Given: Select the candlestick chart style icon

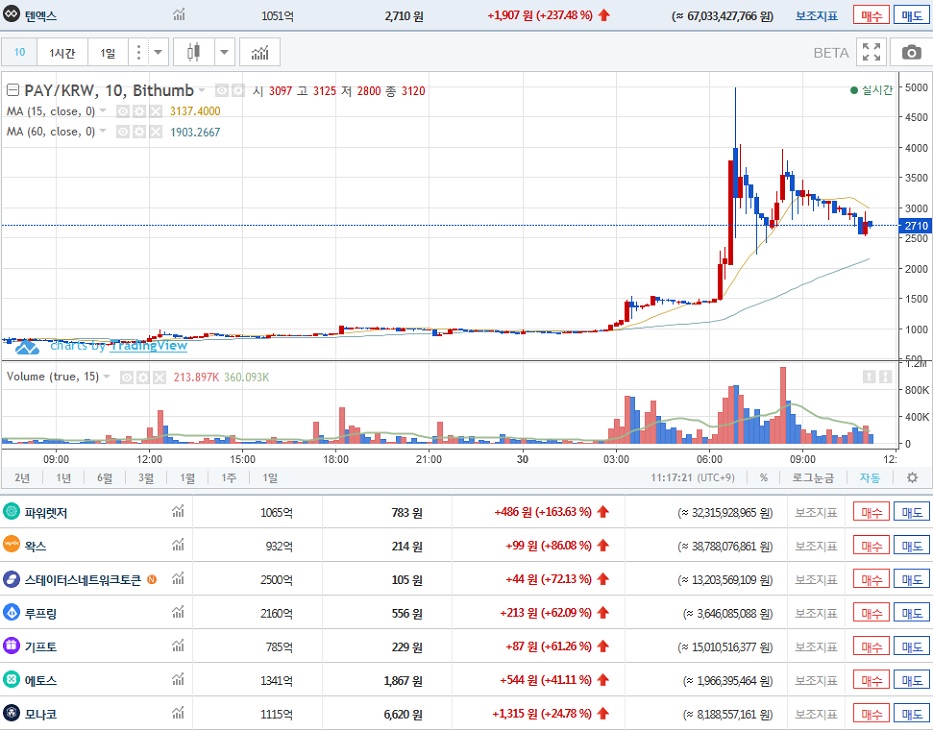Looking at the screenshot, I should click(x=193, y=52).
